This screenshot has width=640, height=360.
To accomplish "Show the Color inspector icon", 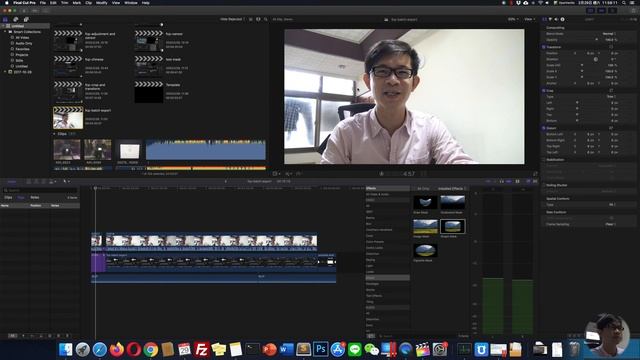I will point(550,19).
